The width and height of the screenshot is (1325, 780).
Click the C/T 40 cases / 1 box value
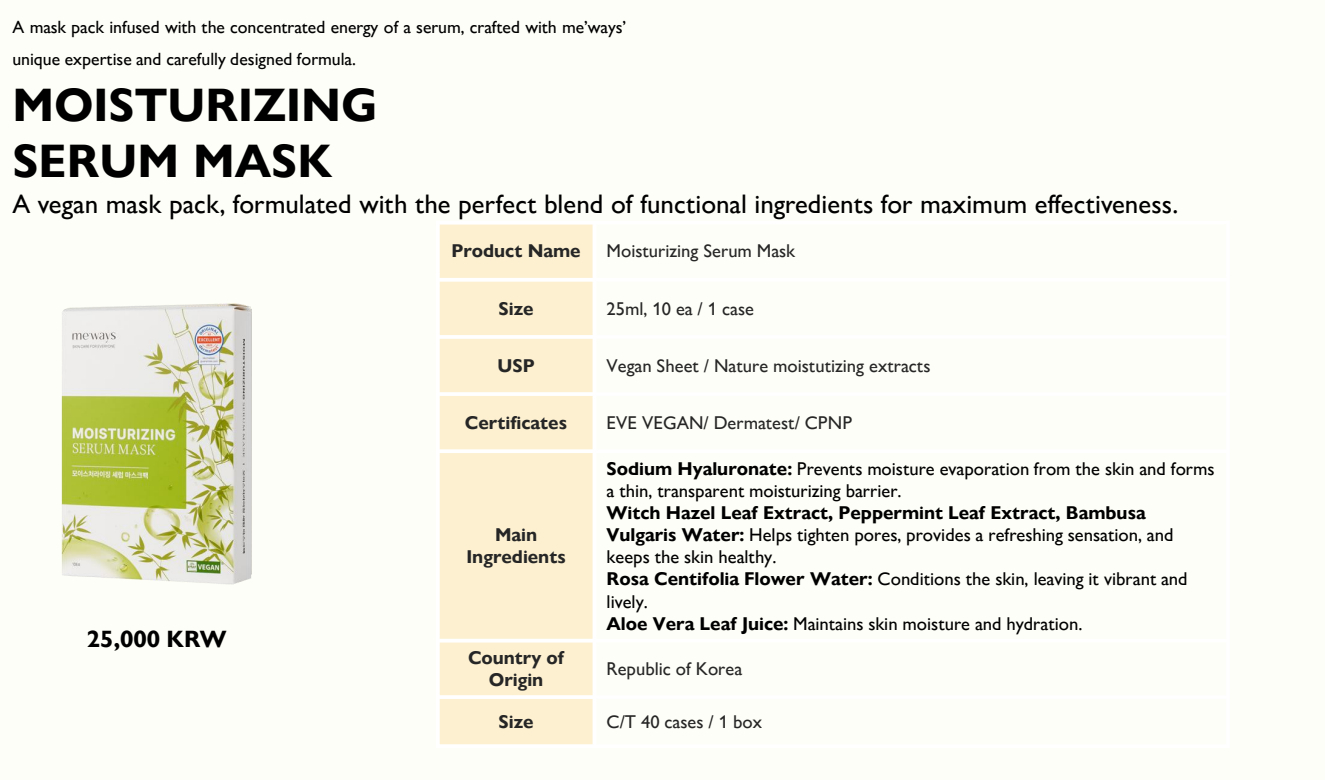pyautogui.click(x=684, y=722)
